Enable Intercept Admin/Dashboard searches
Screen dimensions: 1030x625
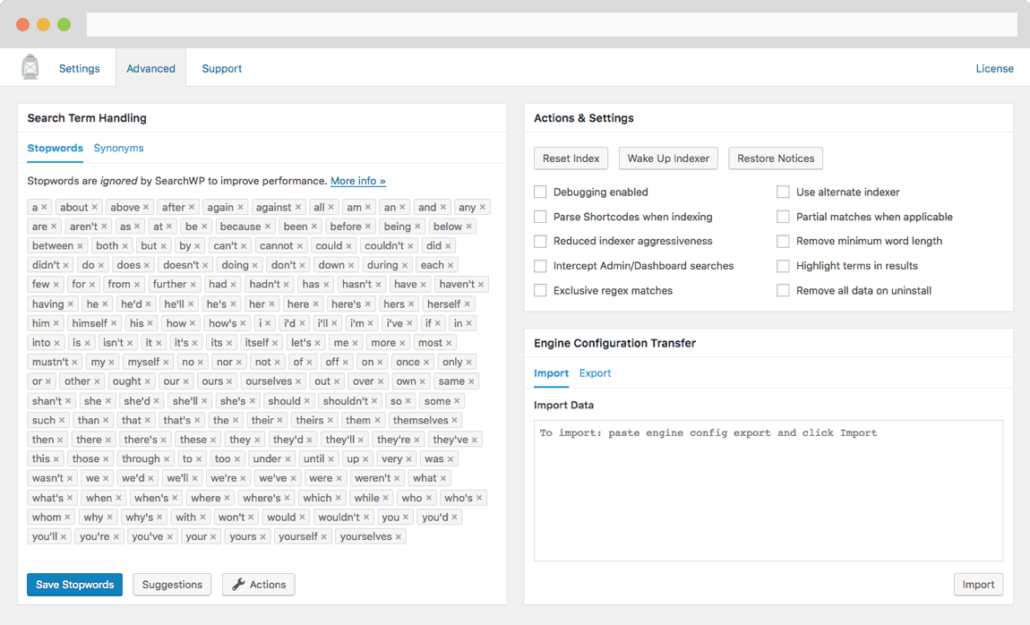(x=540, y=266)
